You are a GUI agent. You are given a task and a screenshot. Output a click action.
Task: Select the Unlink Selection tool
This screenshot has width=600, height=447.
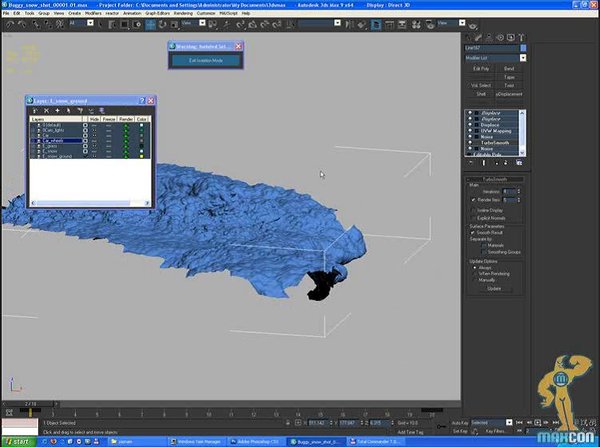(x=48, y=24)
